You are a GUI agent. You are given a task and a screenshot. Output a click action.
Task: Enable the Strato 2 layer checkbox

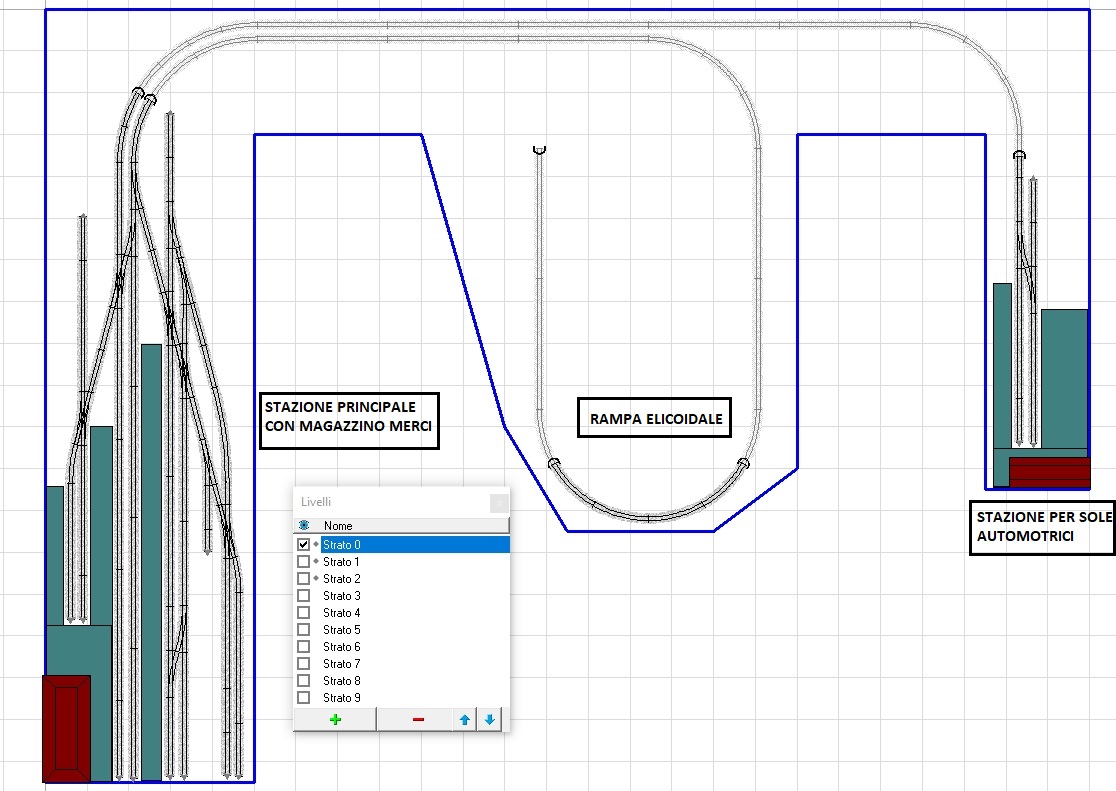point(304,579)
